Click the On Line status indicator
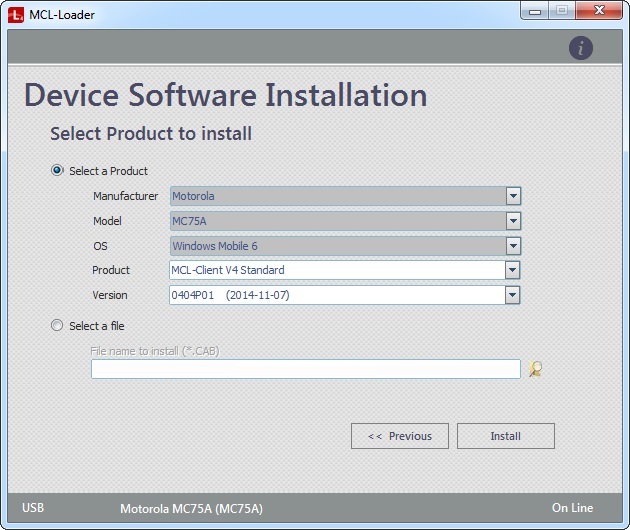This screenshot has height=530, width=630. (x=572, y=508)
